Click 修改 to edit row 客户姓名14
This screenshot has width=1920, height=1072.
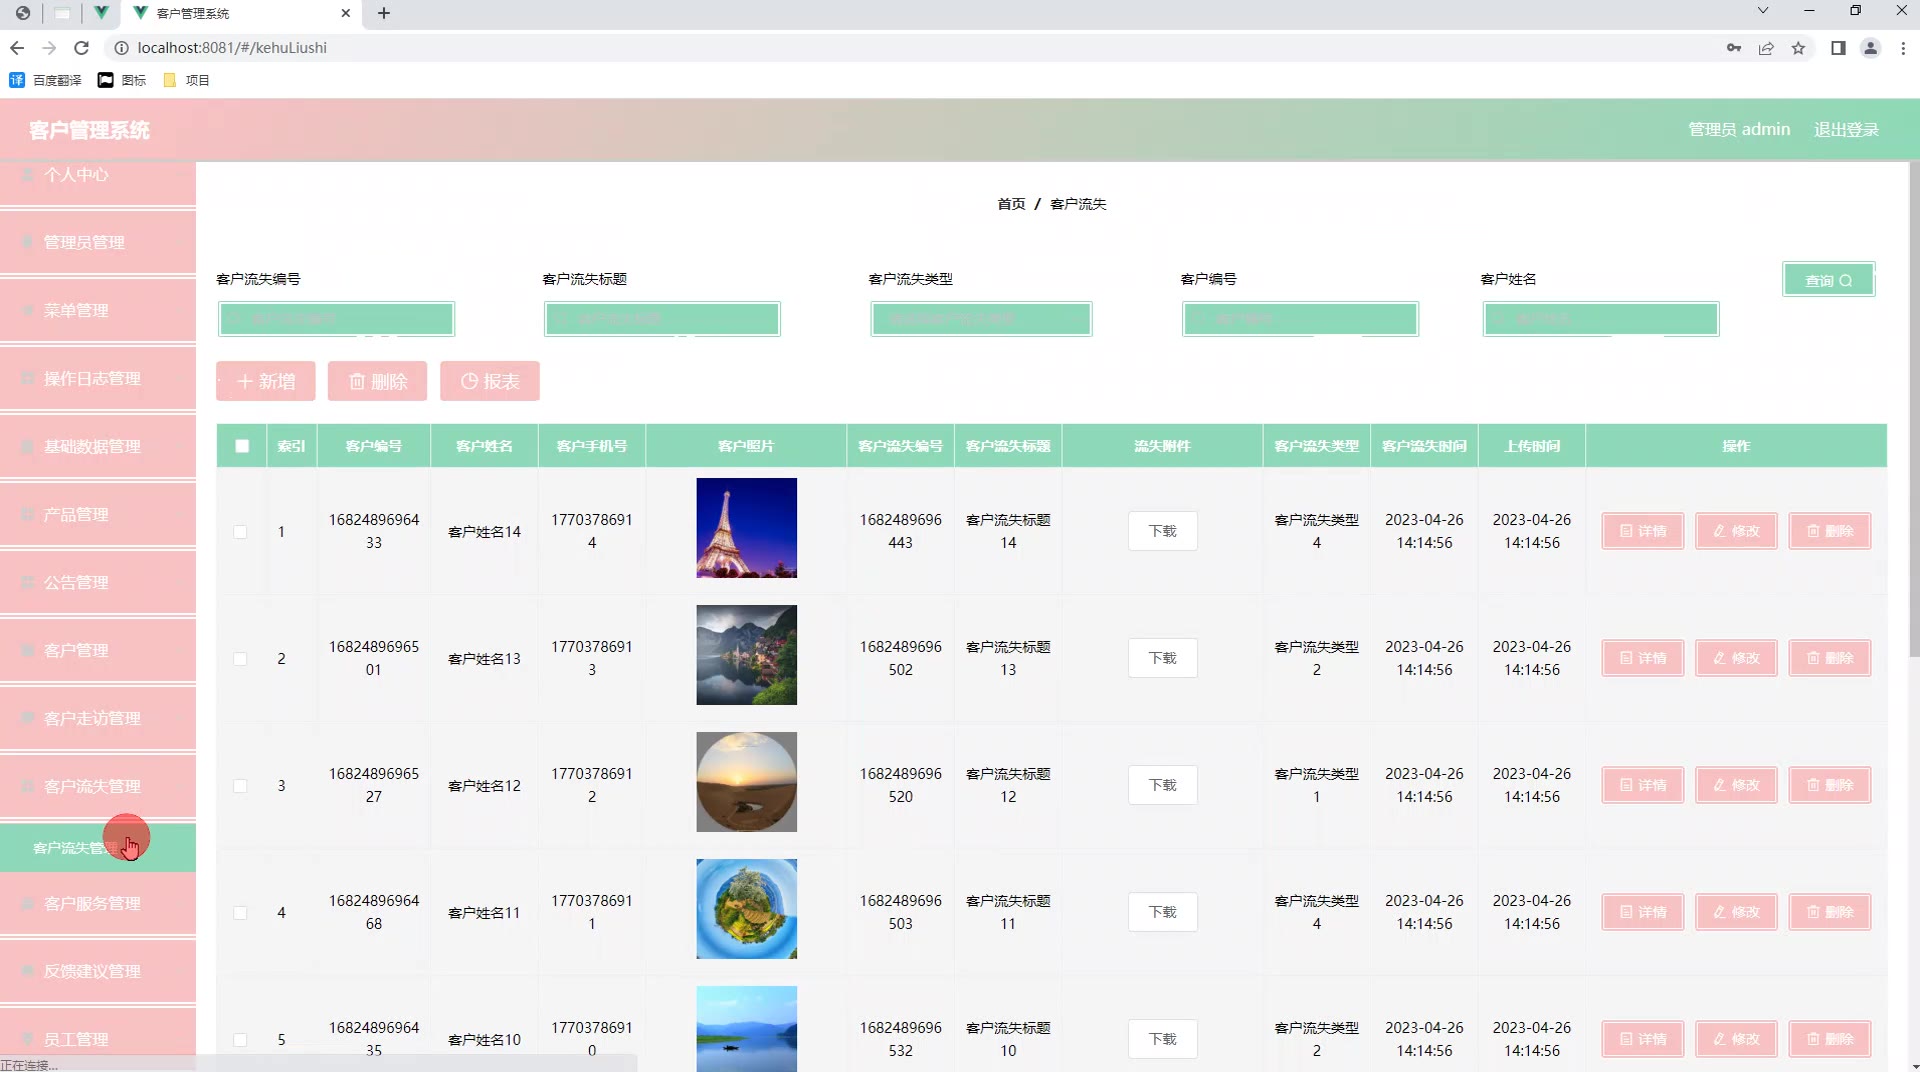tap(1736, 531)
